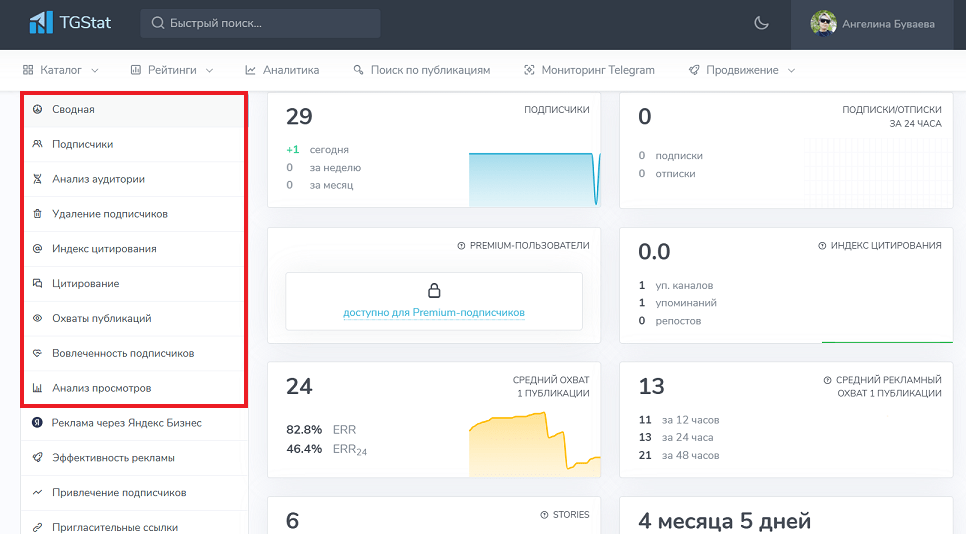
Task: Click the доступно для Premium-подписчиков link
Action: [x=433, y=312]
